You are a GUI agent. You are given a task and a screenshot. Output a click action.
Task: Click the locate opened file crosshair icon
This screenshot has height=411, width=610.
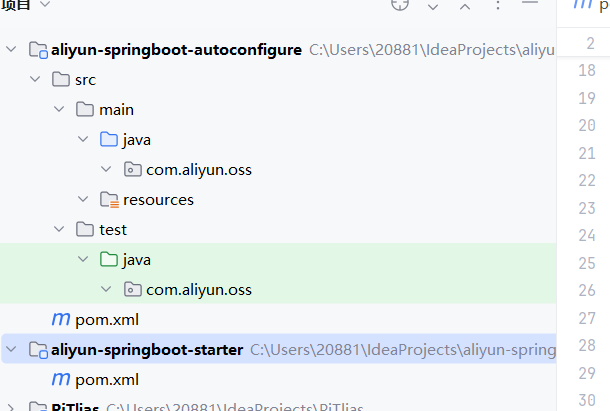point(400,5)
